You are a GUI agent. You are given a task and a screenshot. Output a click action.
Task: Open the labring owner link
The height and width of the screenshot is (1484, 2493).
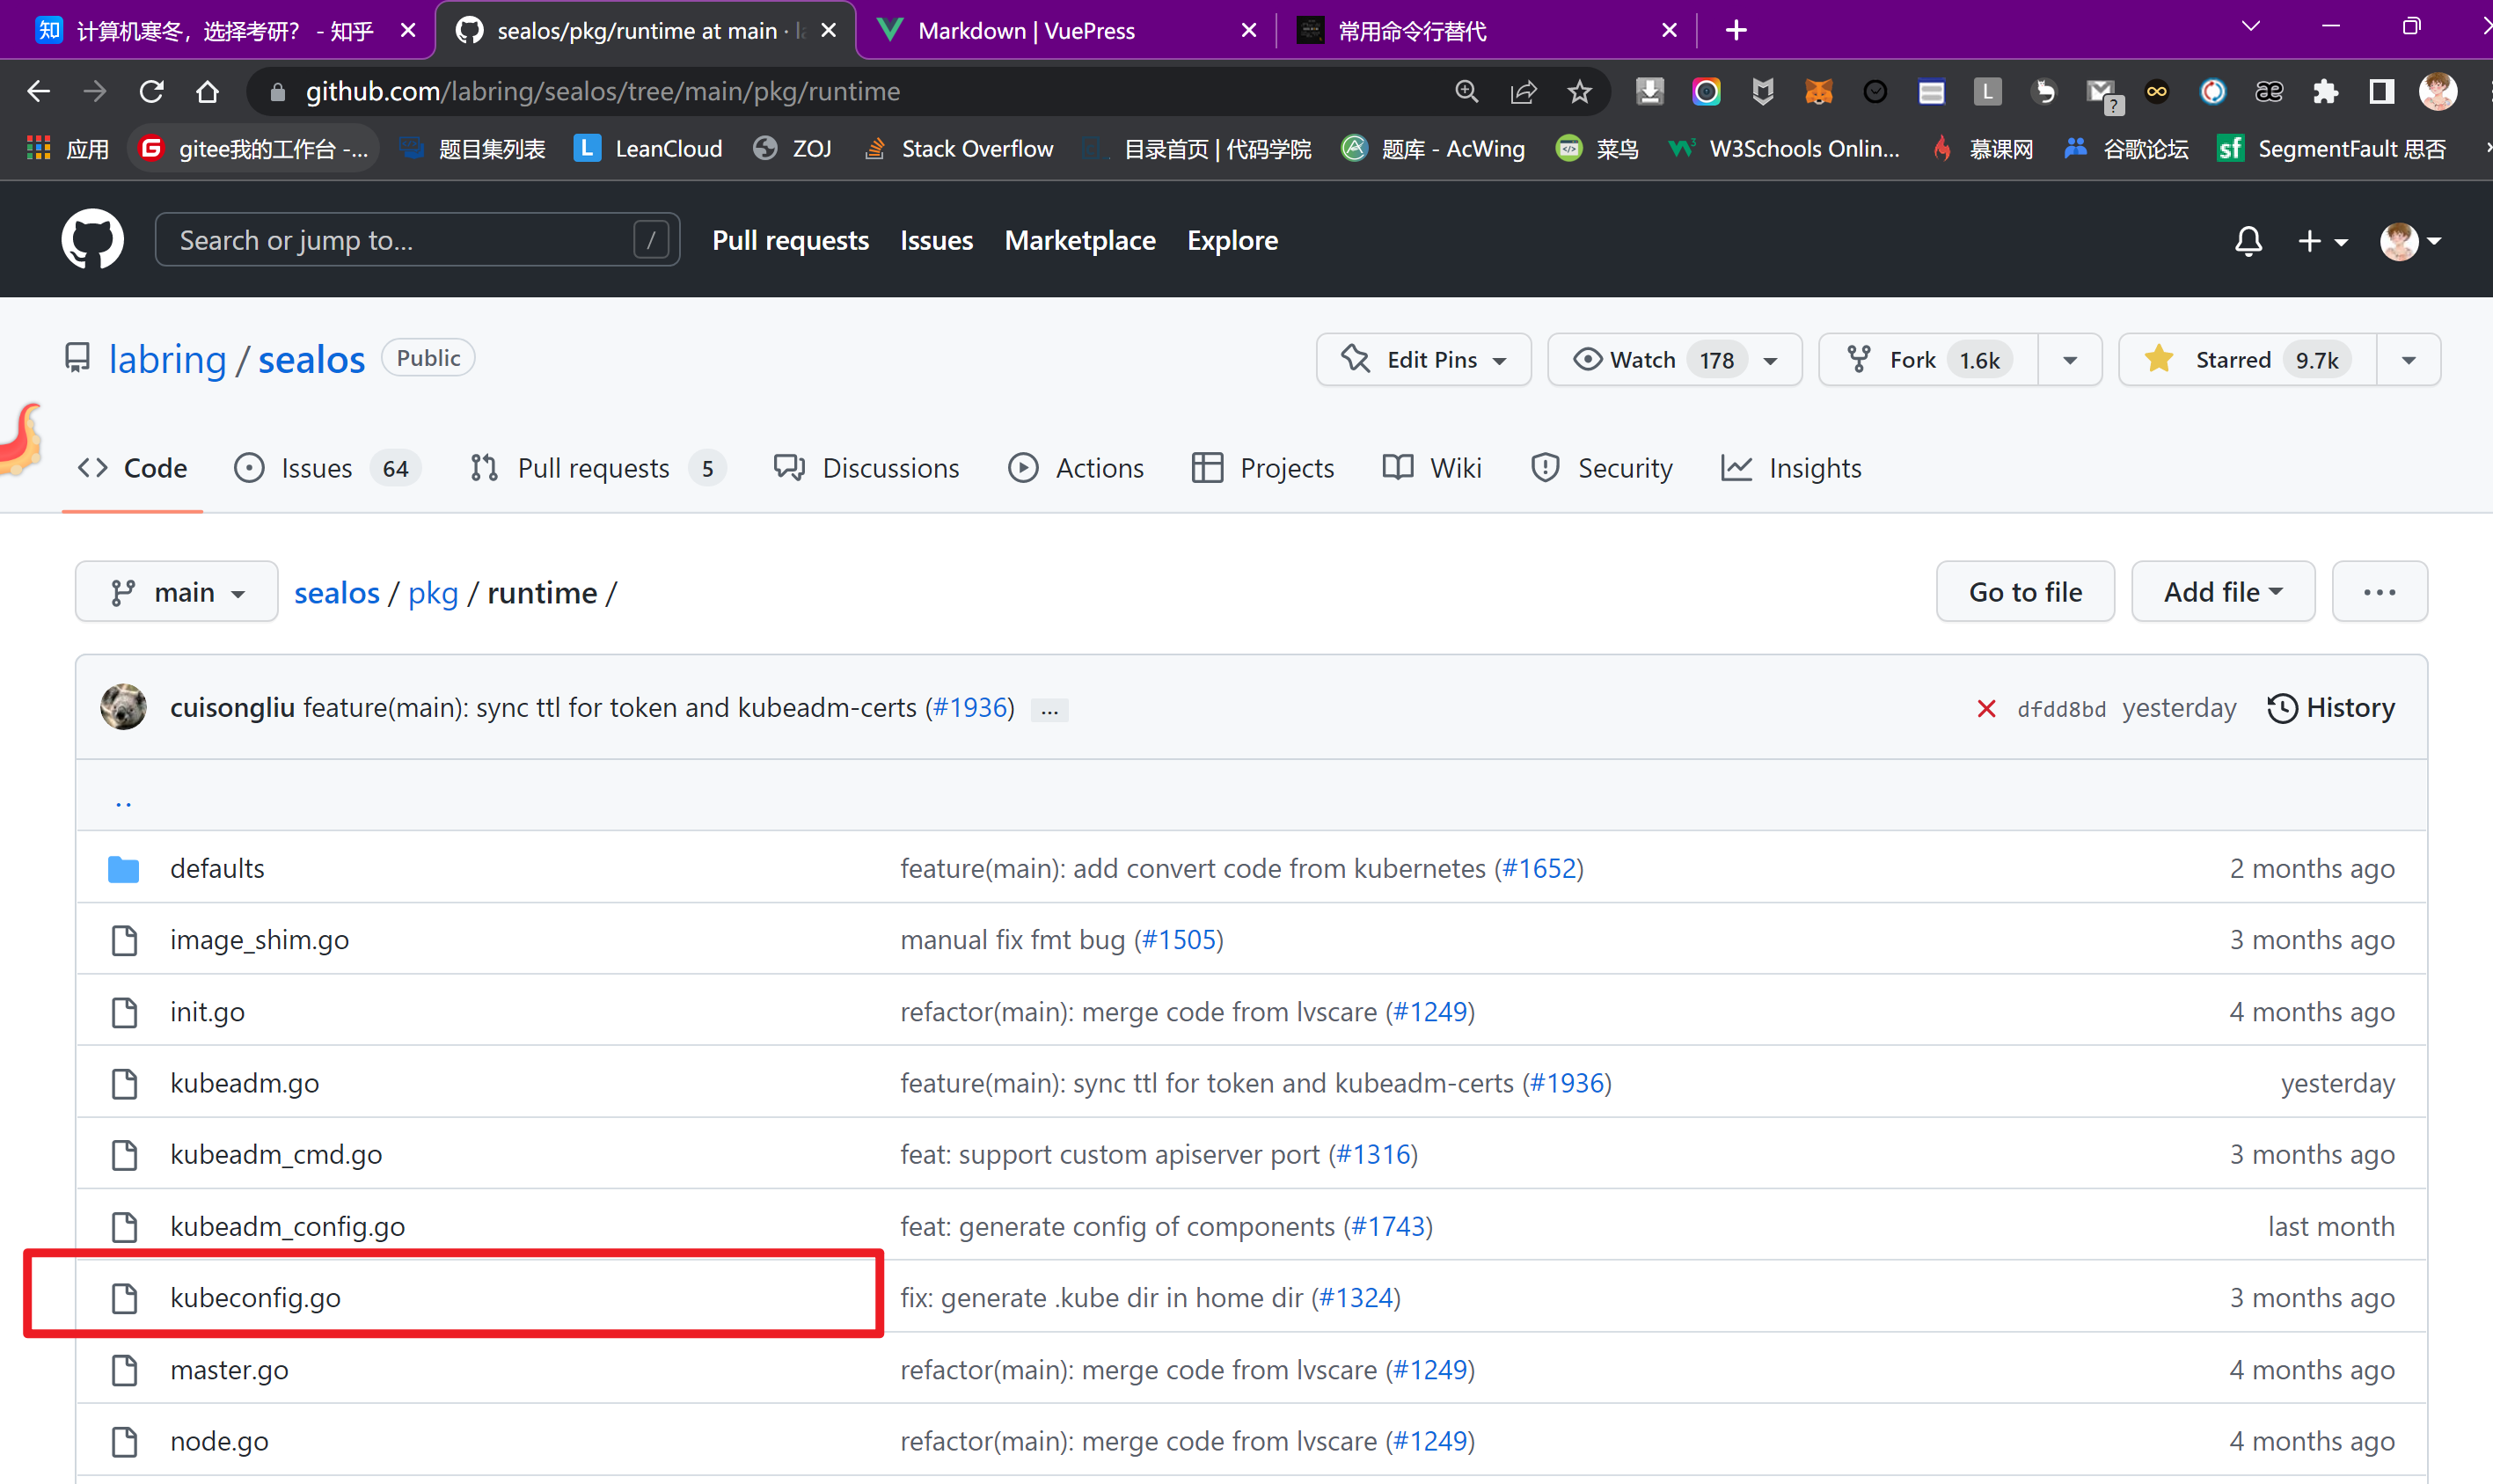click(167, 359)
